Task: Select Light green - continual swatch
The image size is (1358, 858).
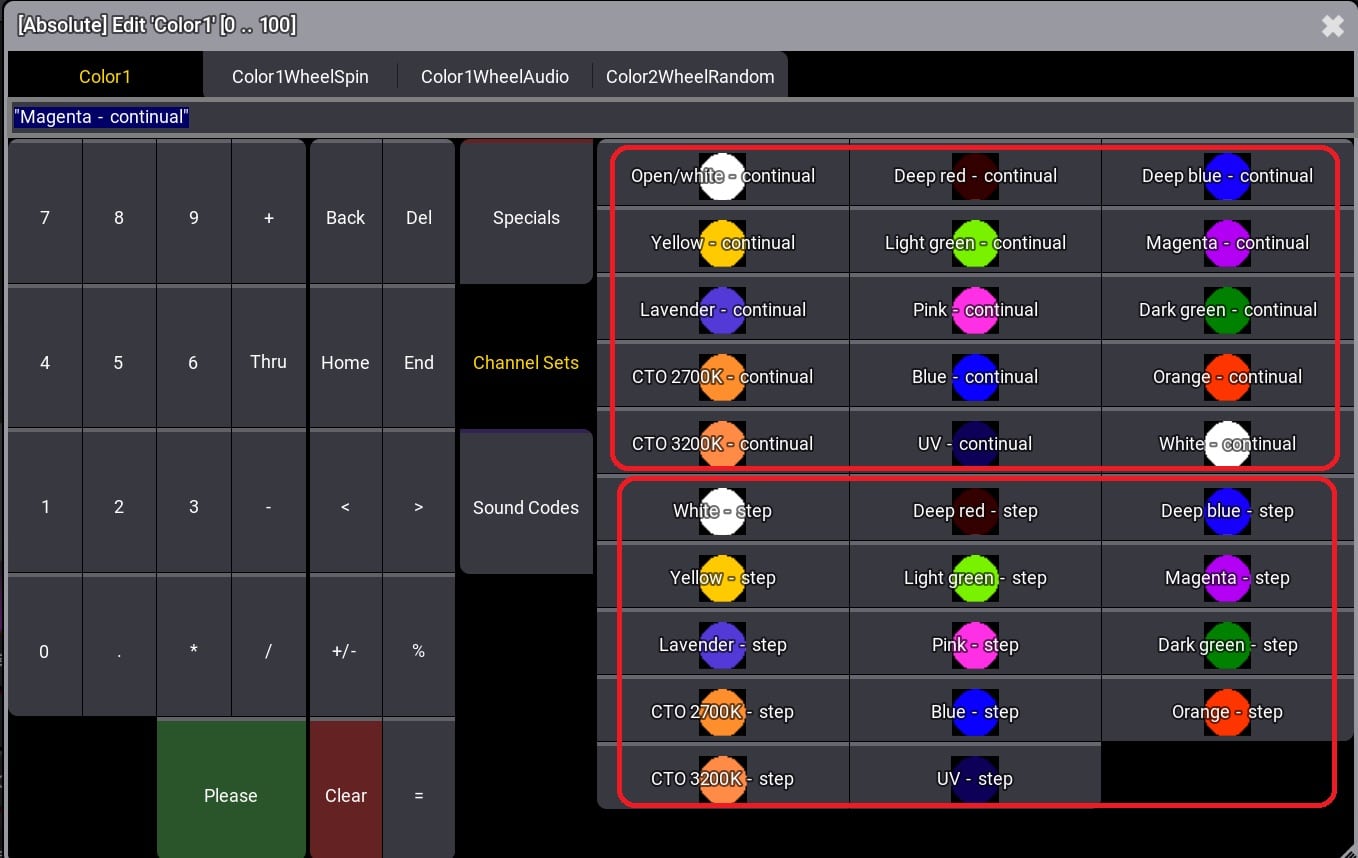Action: (x=975, y=243)
